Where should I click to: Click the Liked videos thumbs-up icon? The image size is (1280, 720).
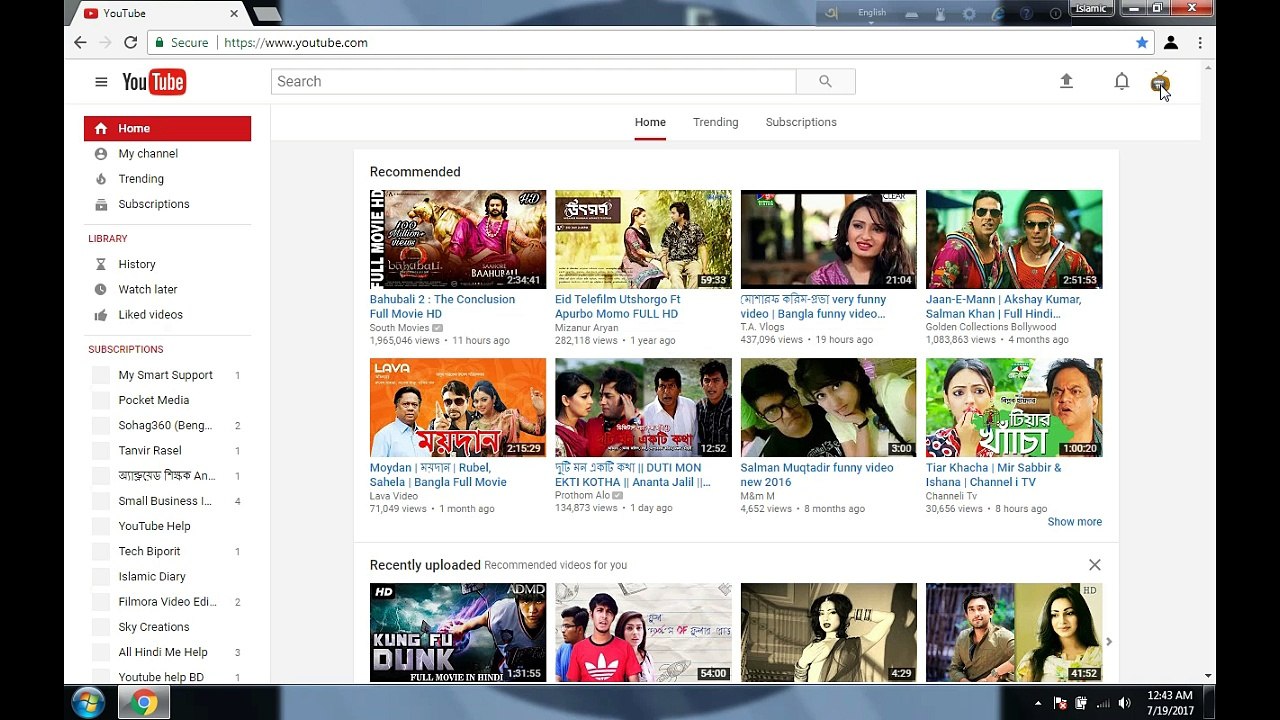tap(100, 315)
